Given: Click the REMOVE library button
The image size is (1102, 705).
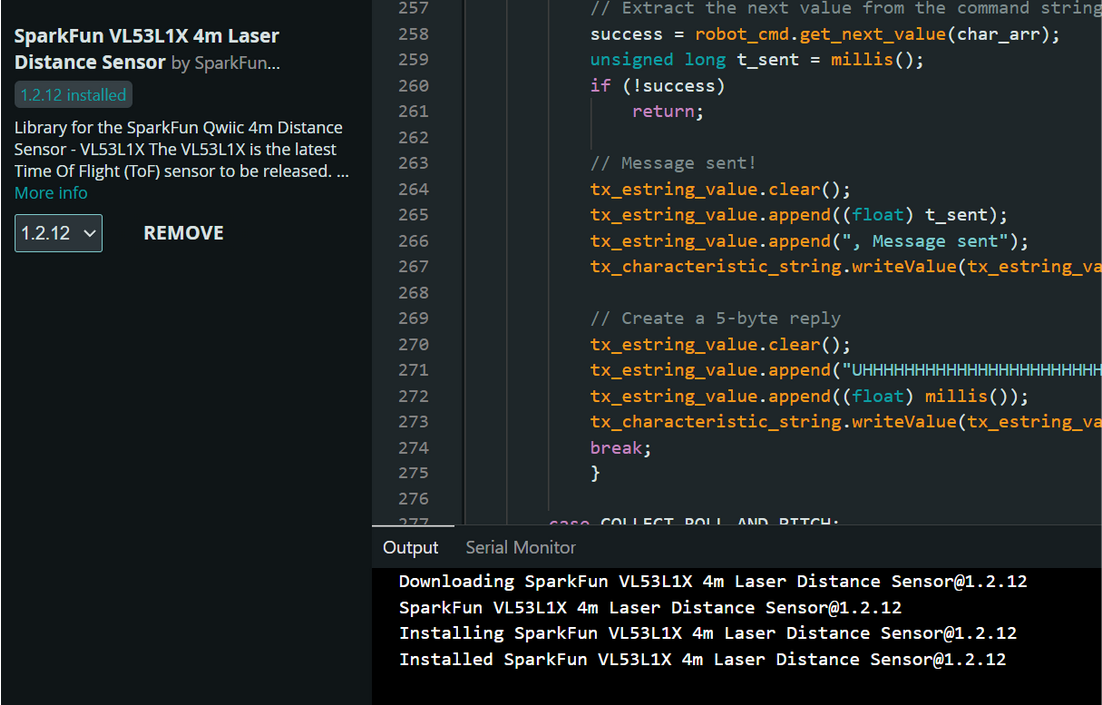Looking at the screenshot, I should [183, 233].
